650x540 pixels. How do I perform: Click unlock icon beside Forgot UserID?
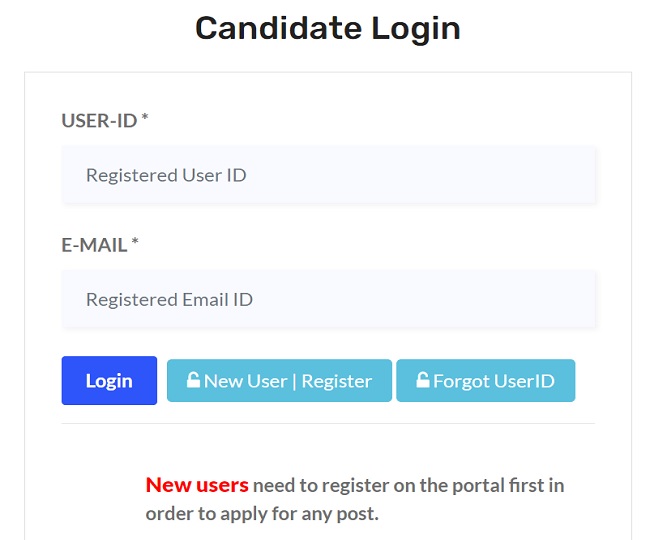(423, 380)
